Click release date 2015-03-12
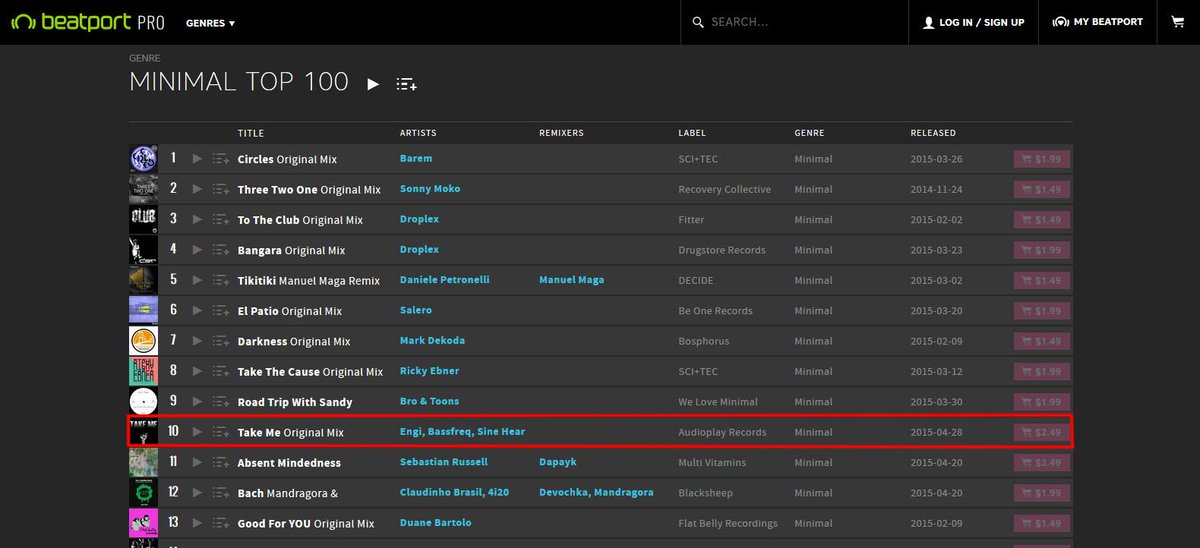The width and height of the screenshot is (1200, 548). tap(939, 371)
